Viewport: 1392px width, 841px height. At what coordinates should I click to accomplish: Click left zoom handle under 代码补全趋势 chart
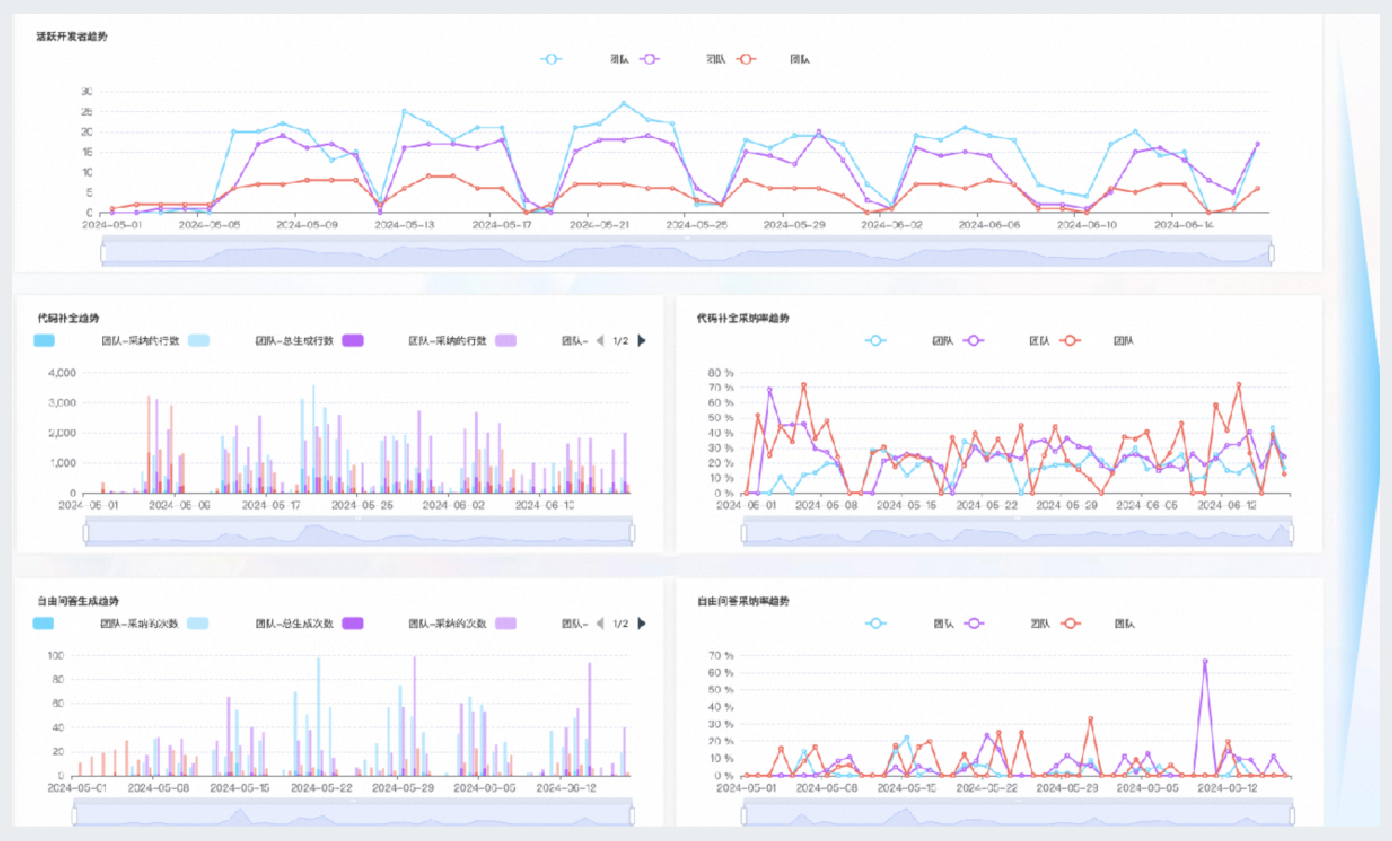click(x=86, y=535)
